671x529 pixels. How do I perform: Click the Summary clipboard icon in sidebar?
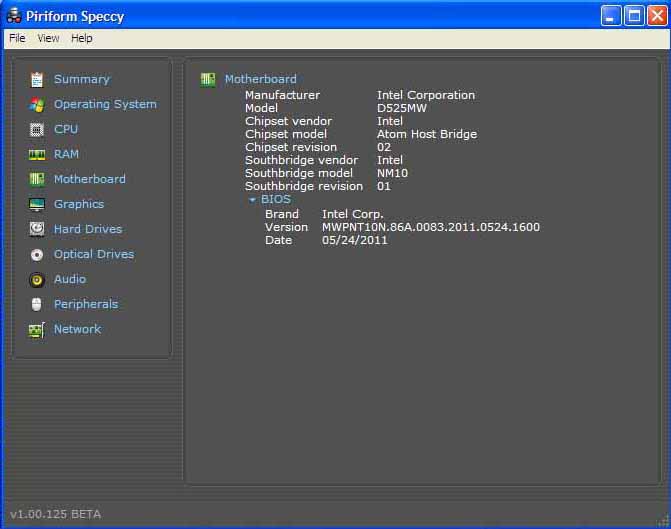[37, 79]
